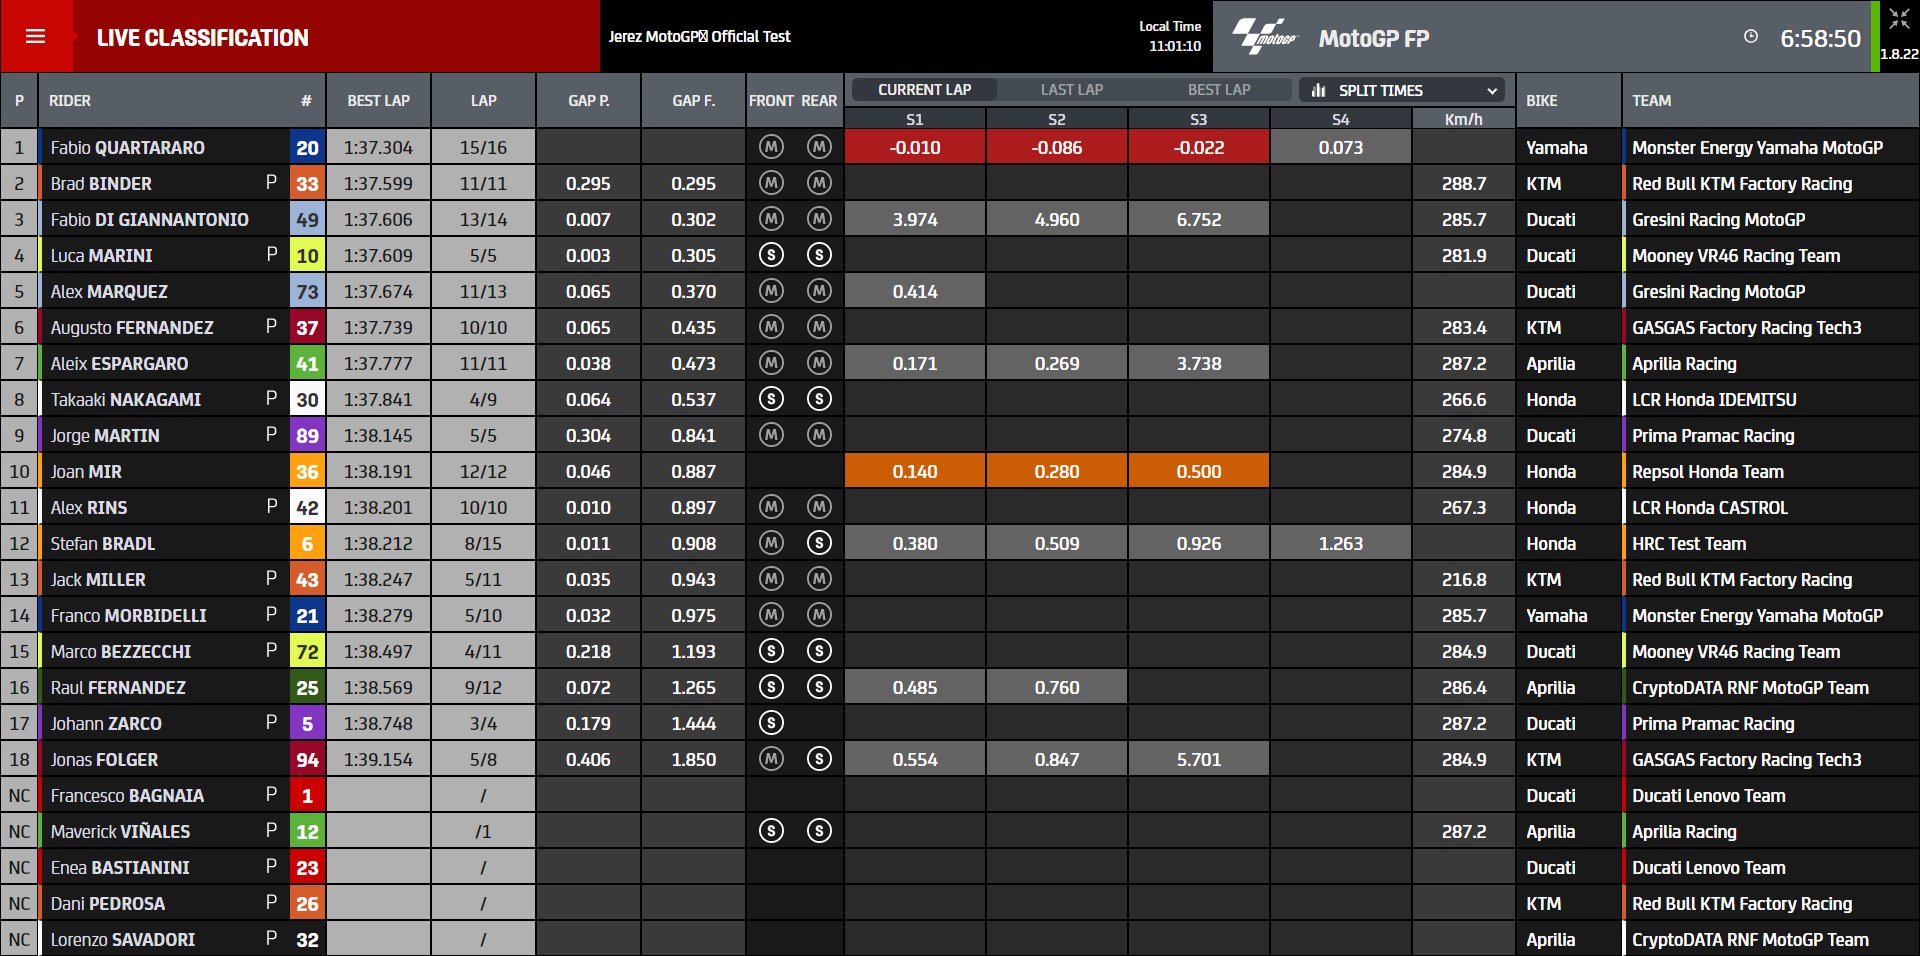Click the split times bar-chart icon

tap(1319, 90)
